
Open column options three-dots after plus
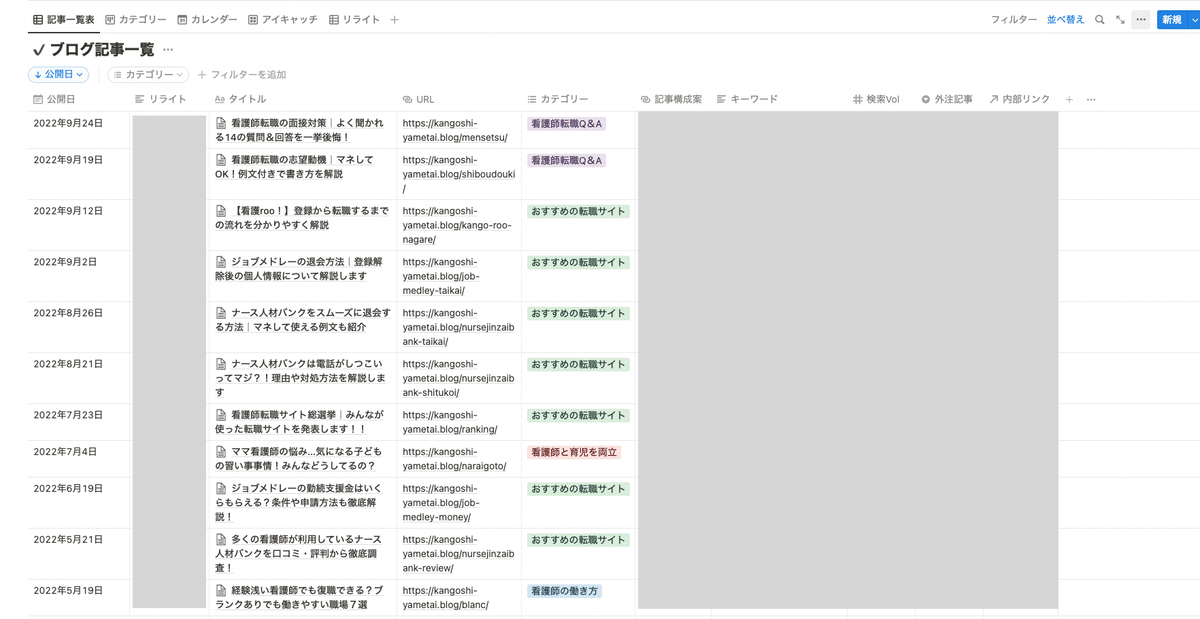(1091, 99)
